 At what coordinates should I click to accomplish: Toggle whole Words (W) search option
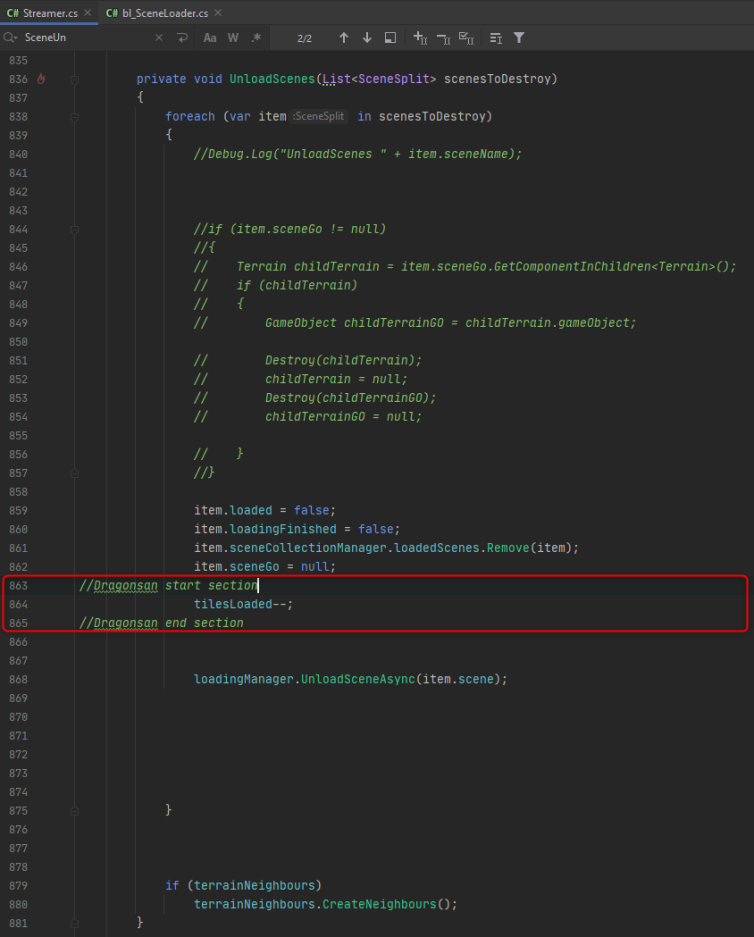click(x=233, y=38)
